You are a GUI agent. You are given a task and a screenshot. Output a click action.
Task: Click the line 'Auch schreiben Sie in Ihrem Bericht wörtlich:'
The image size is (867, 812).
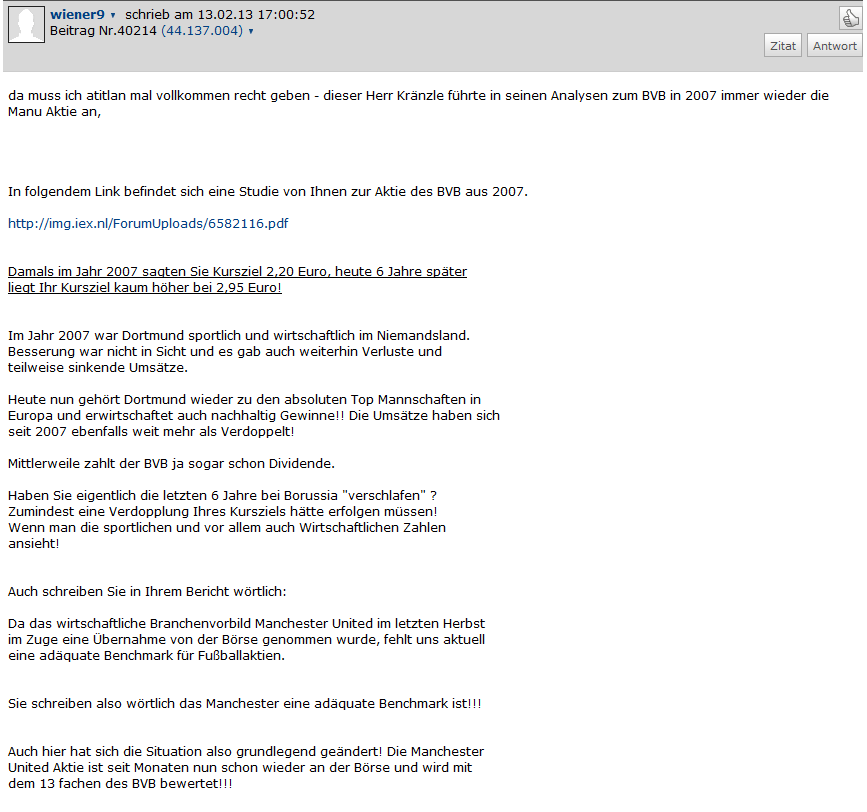147,591
